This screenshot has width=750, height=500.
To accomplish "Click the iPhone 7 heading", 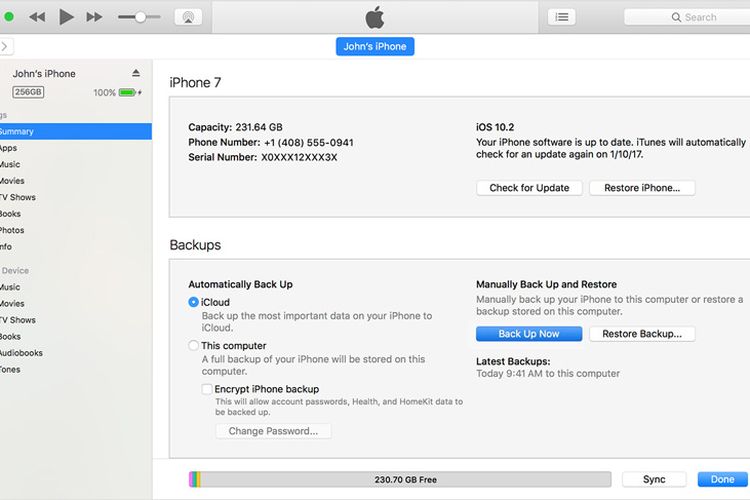I will pyautogui.click(x=195, y=83).
